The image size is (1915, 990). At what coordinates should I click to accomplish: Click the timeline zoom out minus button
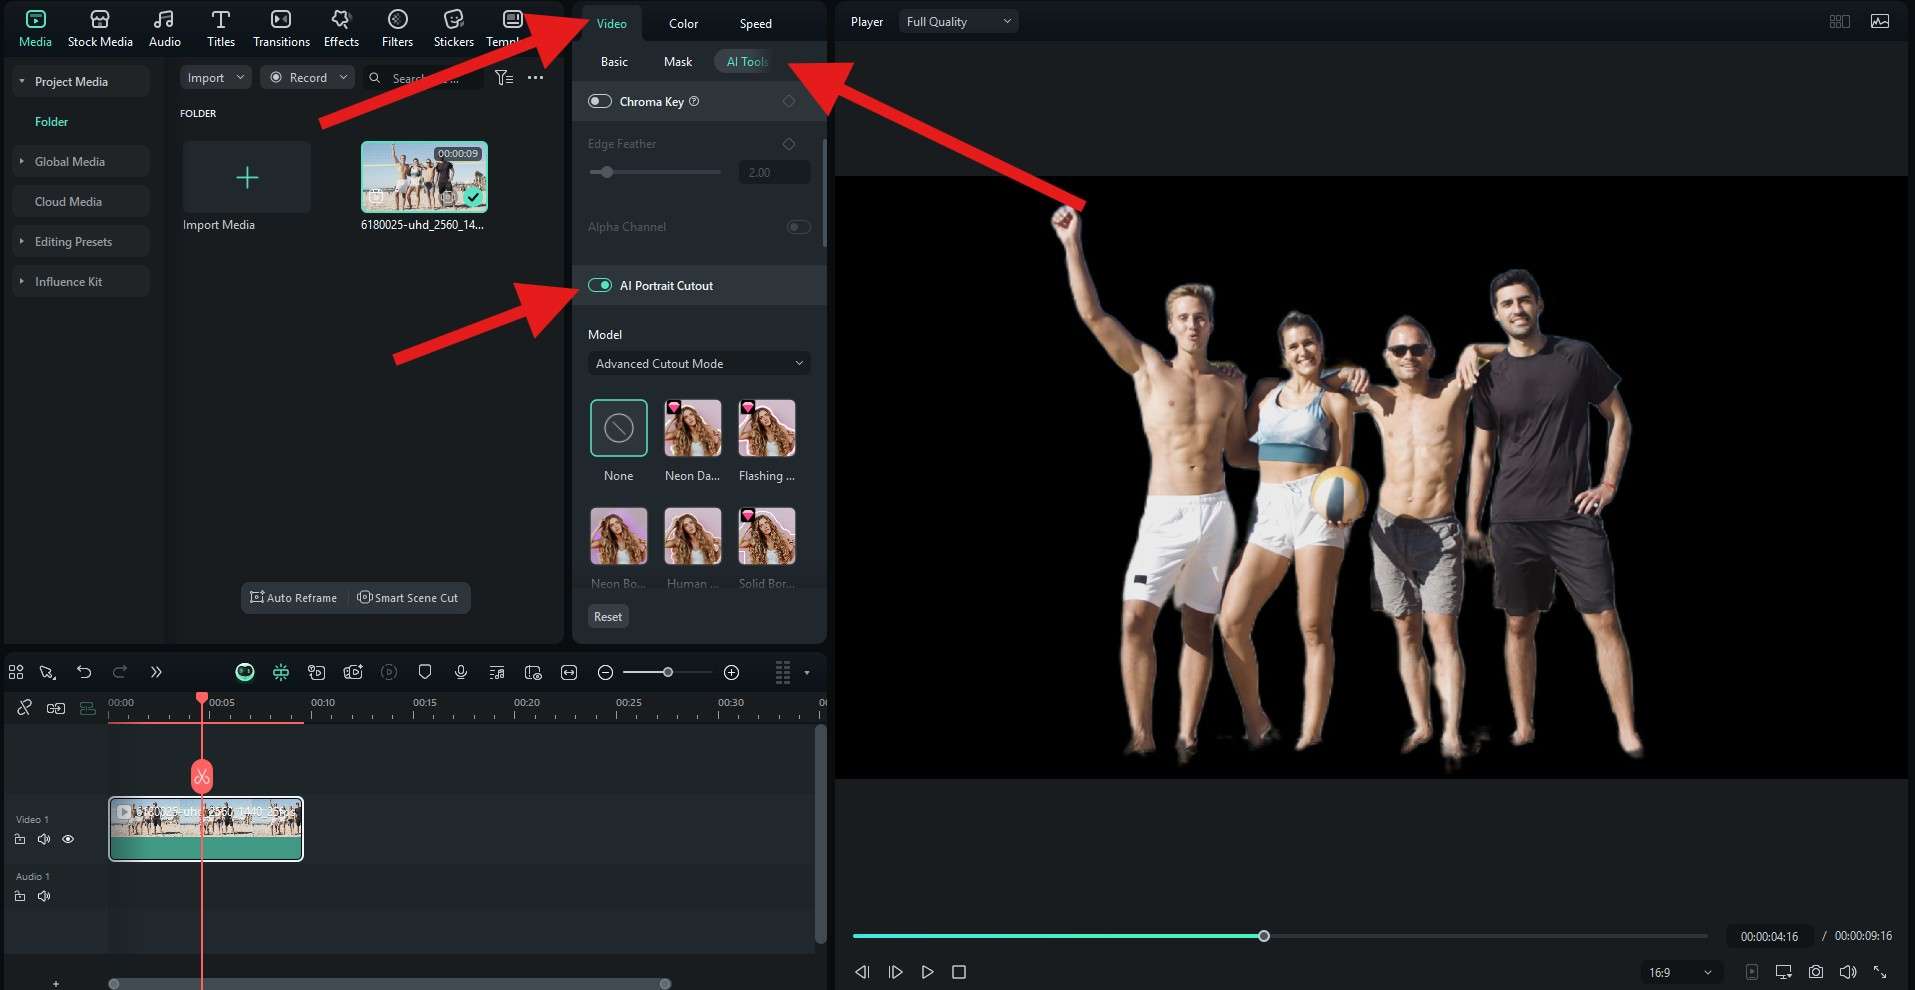605,672
